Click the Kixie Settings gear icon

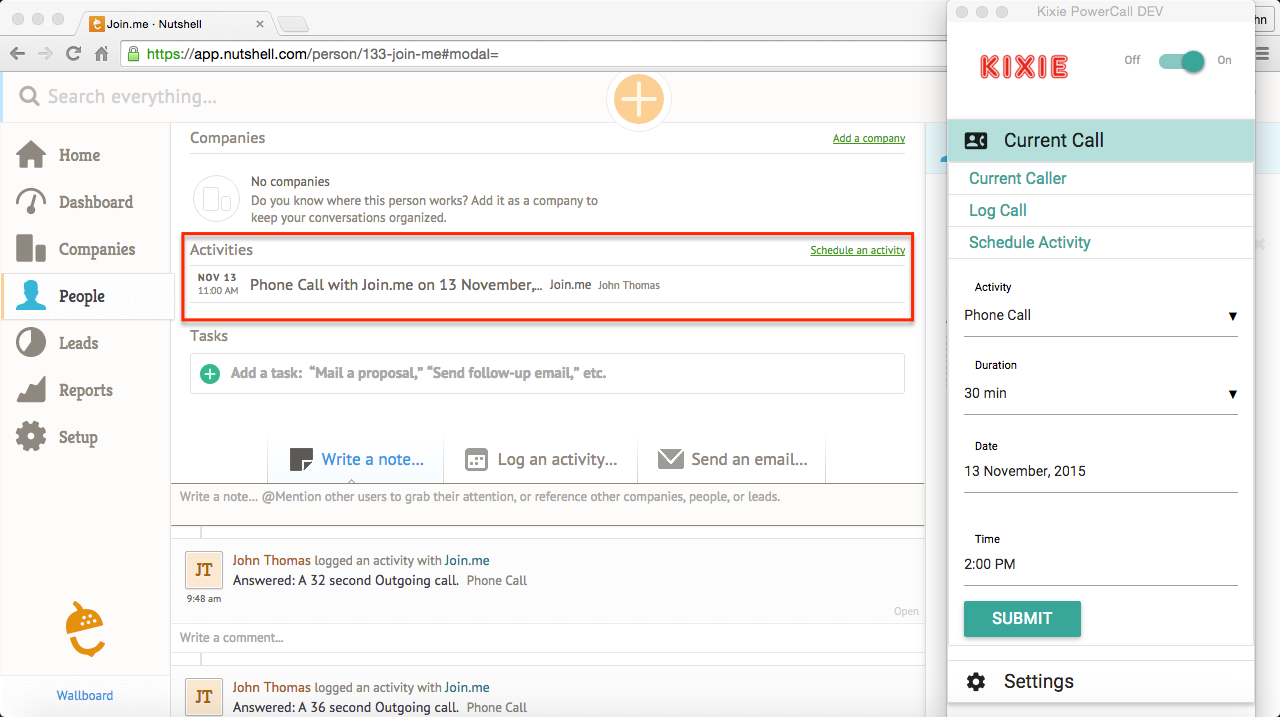point(976,682)
